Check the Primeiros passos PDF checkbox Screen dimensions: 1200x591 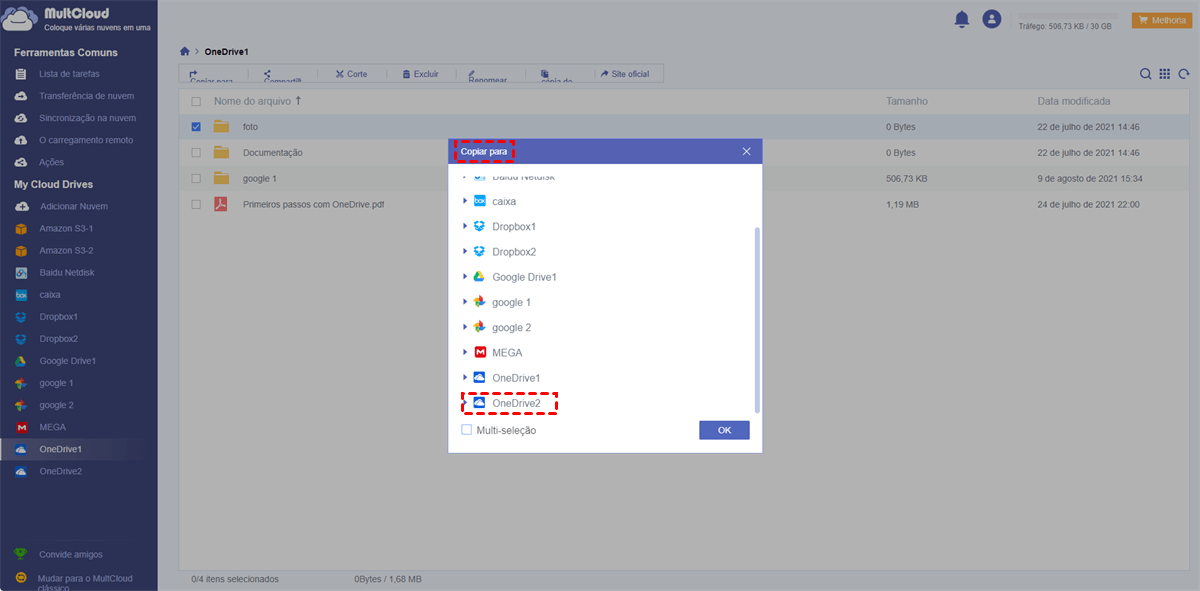(x=196, y=204)
